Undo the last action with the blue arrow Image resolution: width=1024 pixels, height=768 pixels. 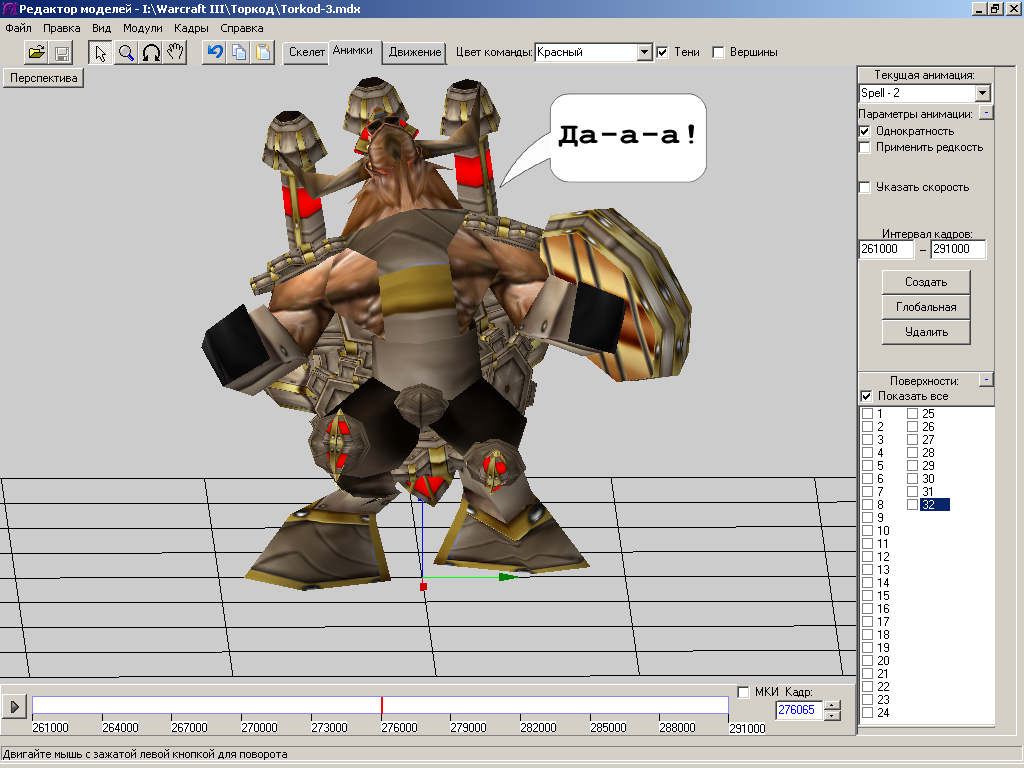point(214,52)
